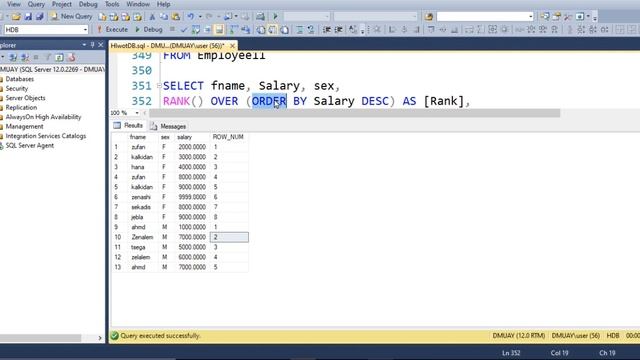Close the HlwotDB.sql tab
This screenshot has height=360, width=640.
coord(232,45)
